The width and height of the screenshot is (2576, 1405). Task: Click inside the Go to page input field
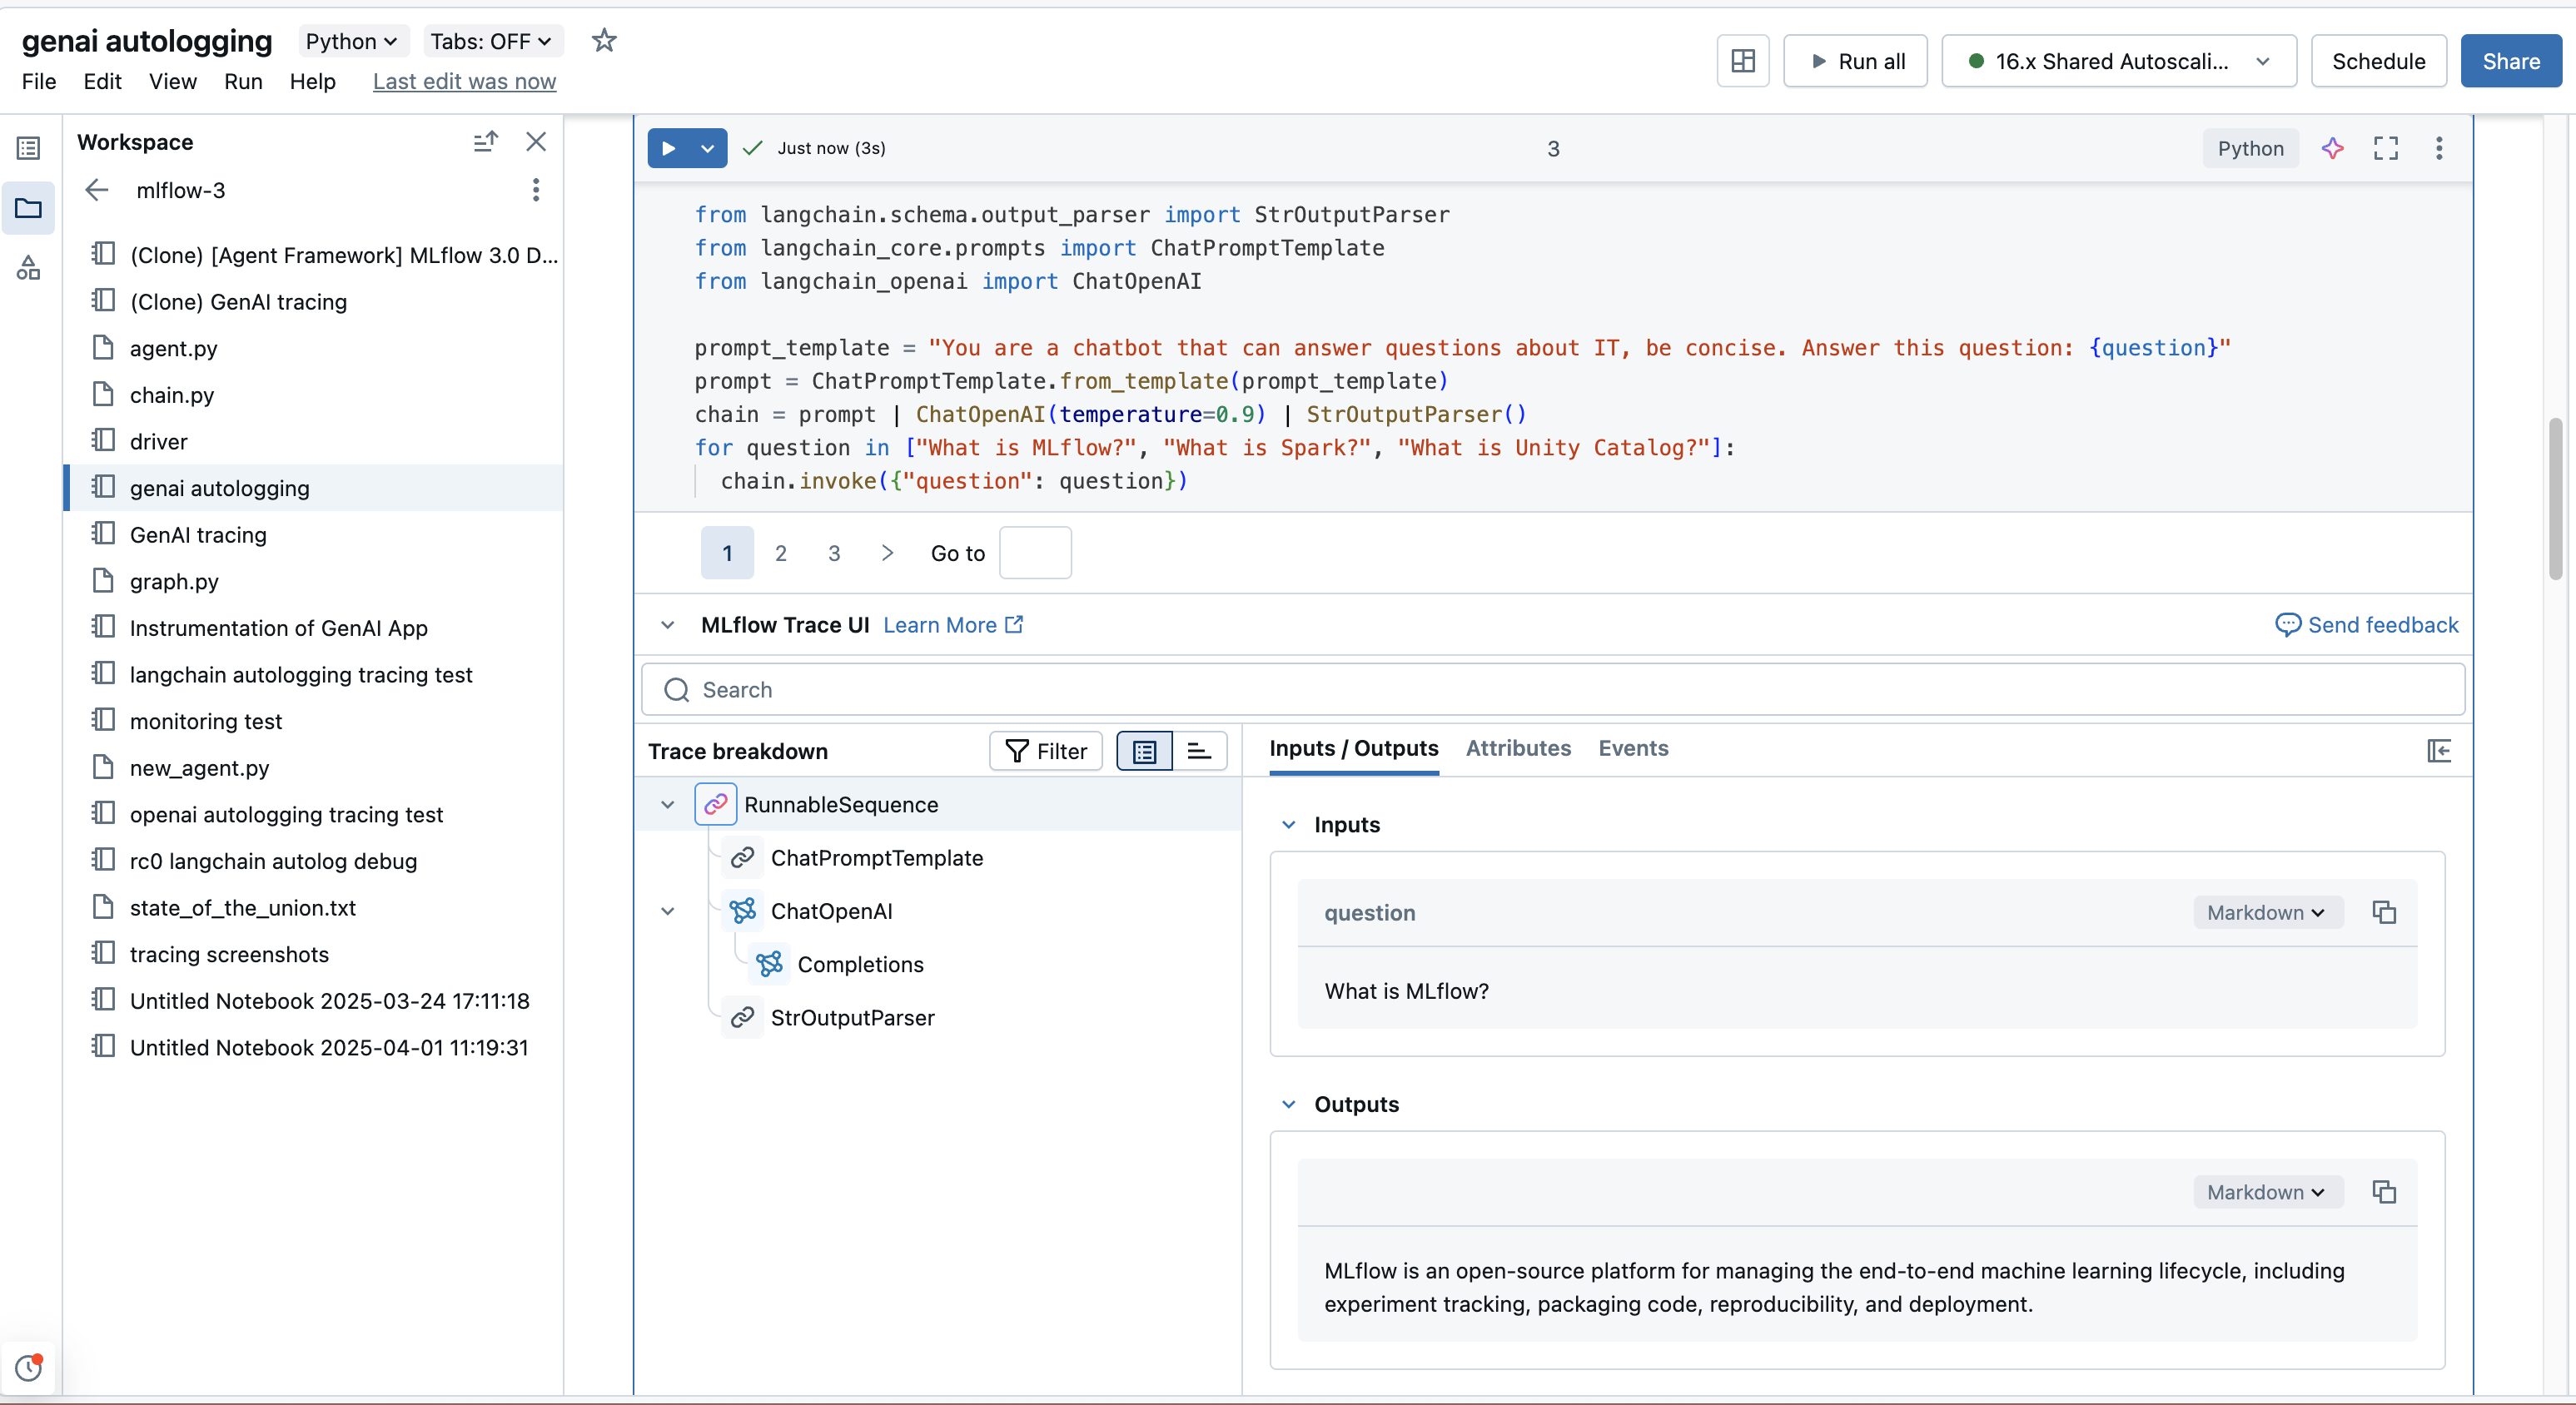tap(1035, 552)
